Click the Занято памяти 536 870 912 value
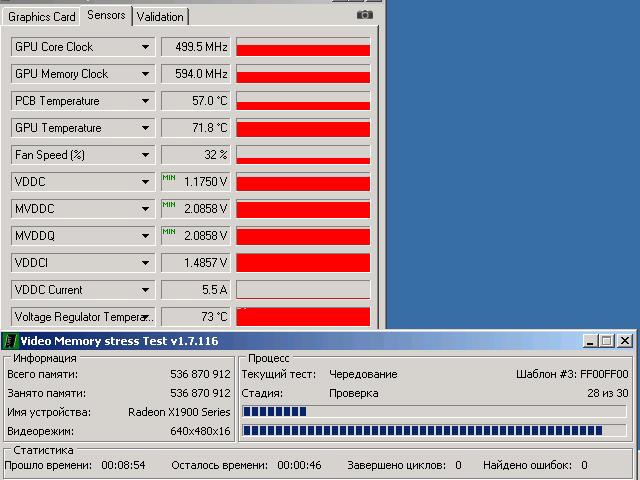The image size is (640, 480). click(200, 393)
